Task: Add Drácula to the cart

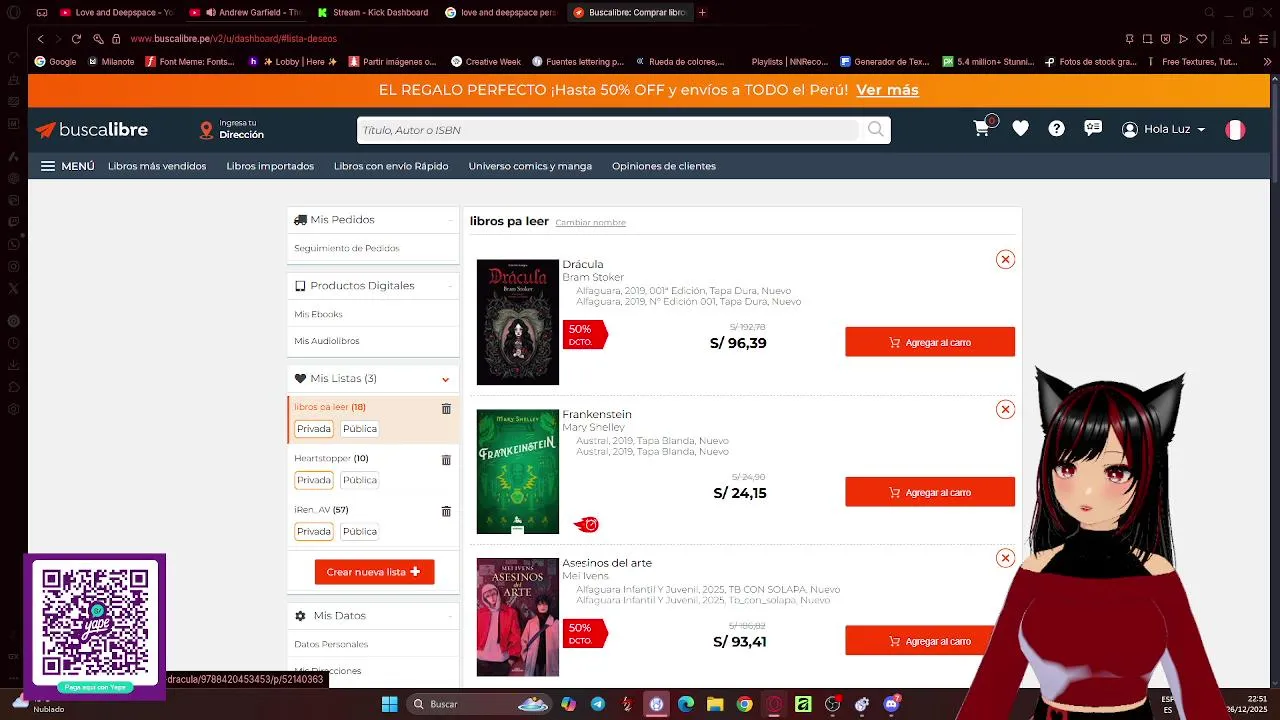Action: (x=930, y=342)
